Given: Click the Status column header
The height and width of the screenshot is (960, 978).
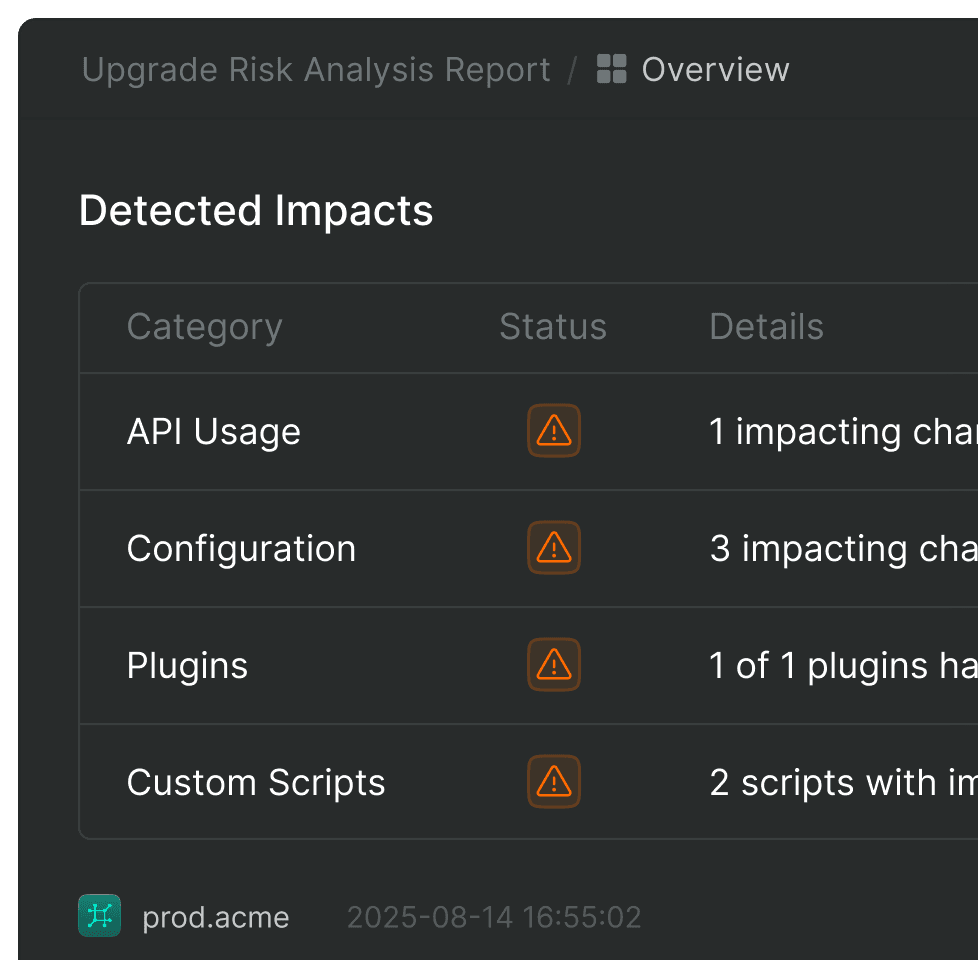Looking at the screenshot, I should (x=553, y=327).
